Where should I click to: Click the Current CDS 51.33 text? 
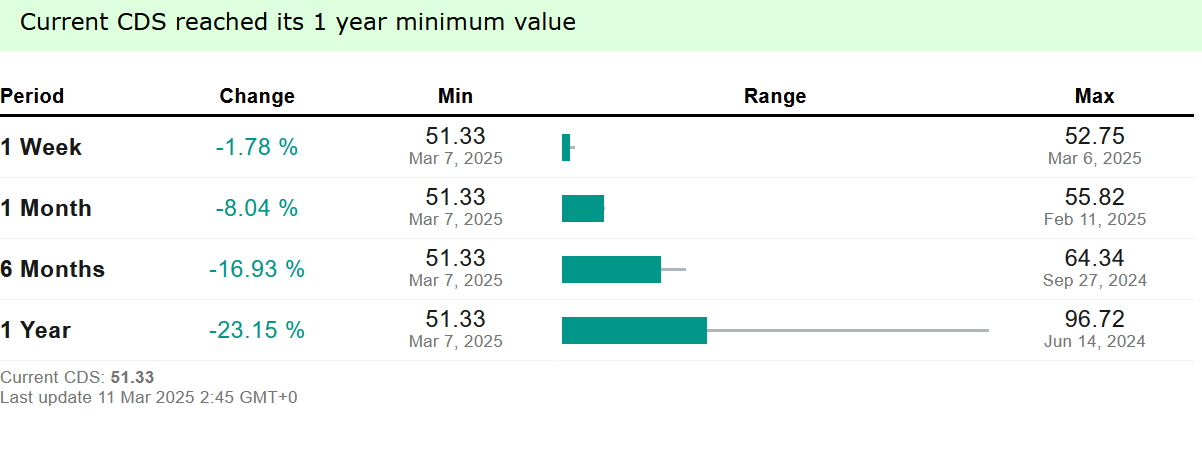click(77, 378)
